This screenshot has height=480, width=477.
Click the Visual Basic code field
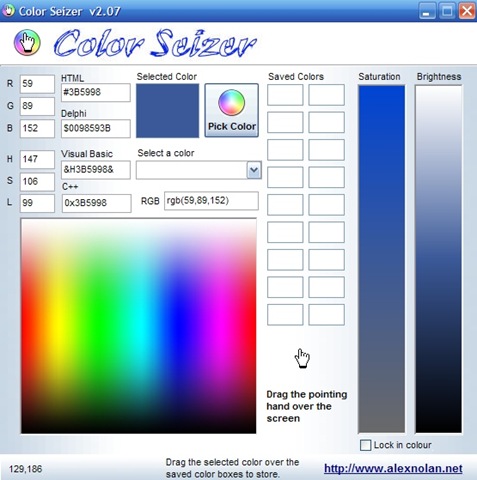[96, 170]
